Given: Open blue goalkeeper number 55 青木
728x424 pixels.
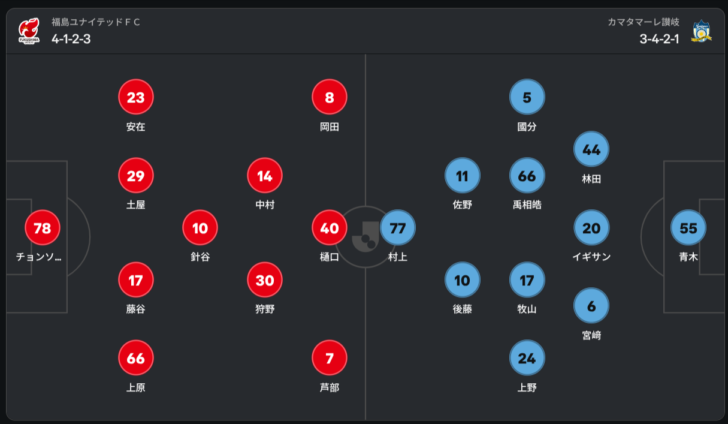Looking at the screenshot, I should (688, 228).
